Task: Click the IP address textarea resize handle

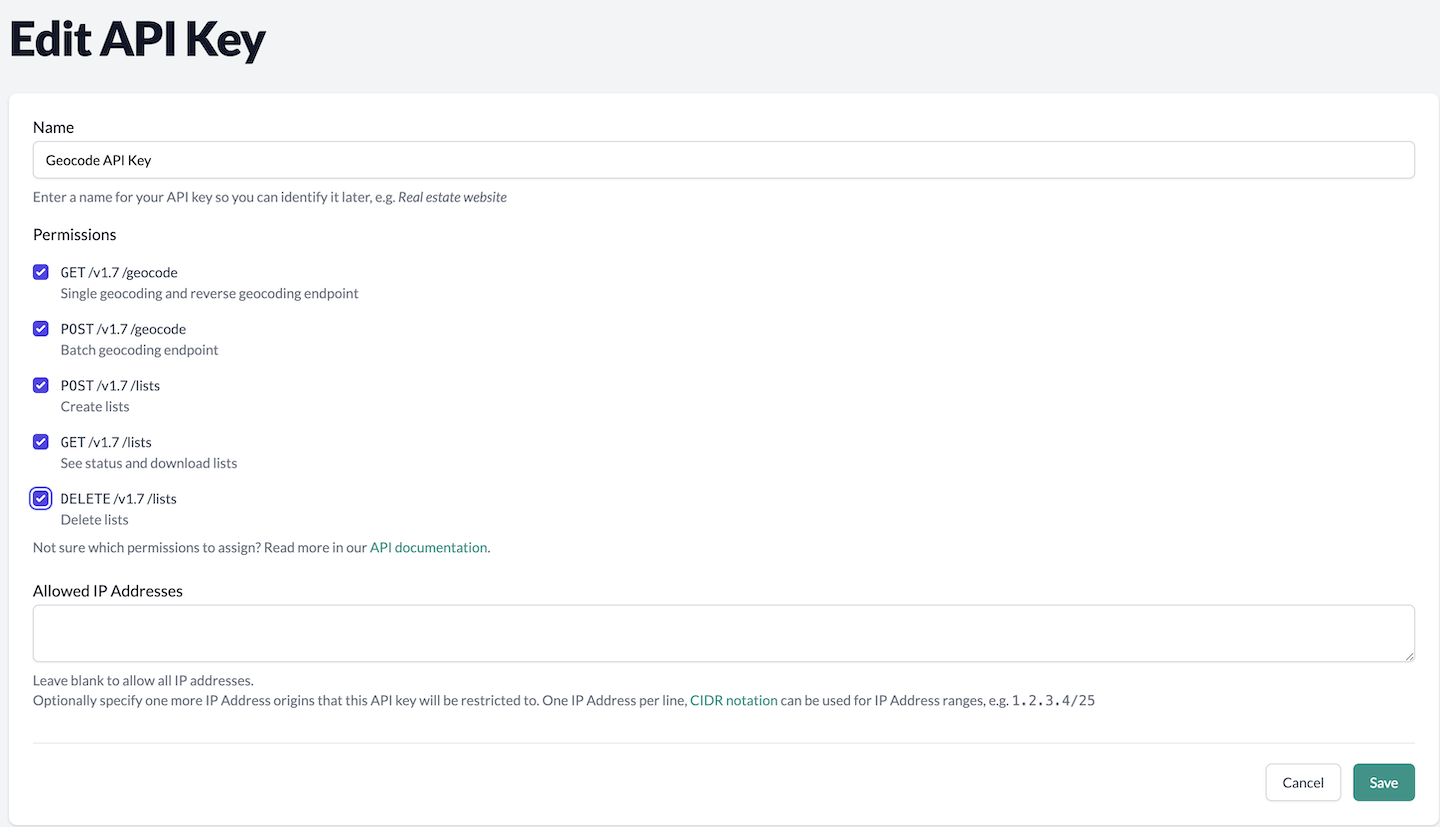Action: [1408, 655]
